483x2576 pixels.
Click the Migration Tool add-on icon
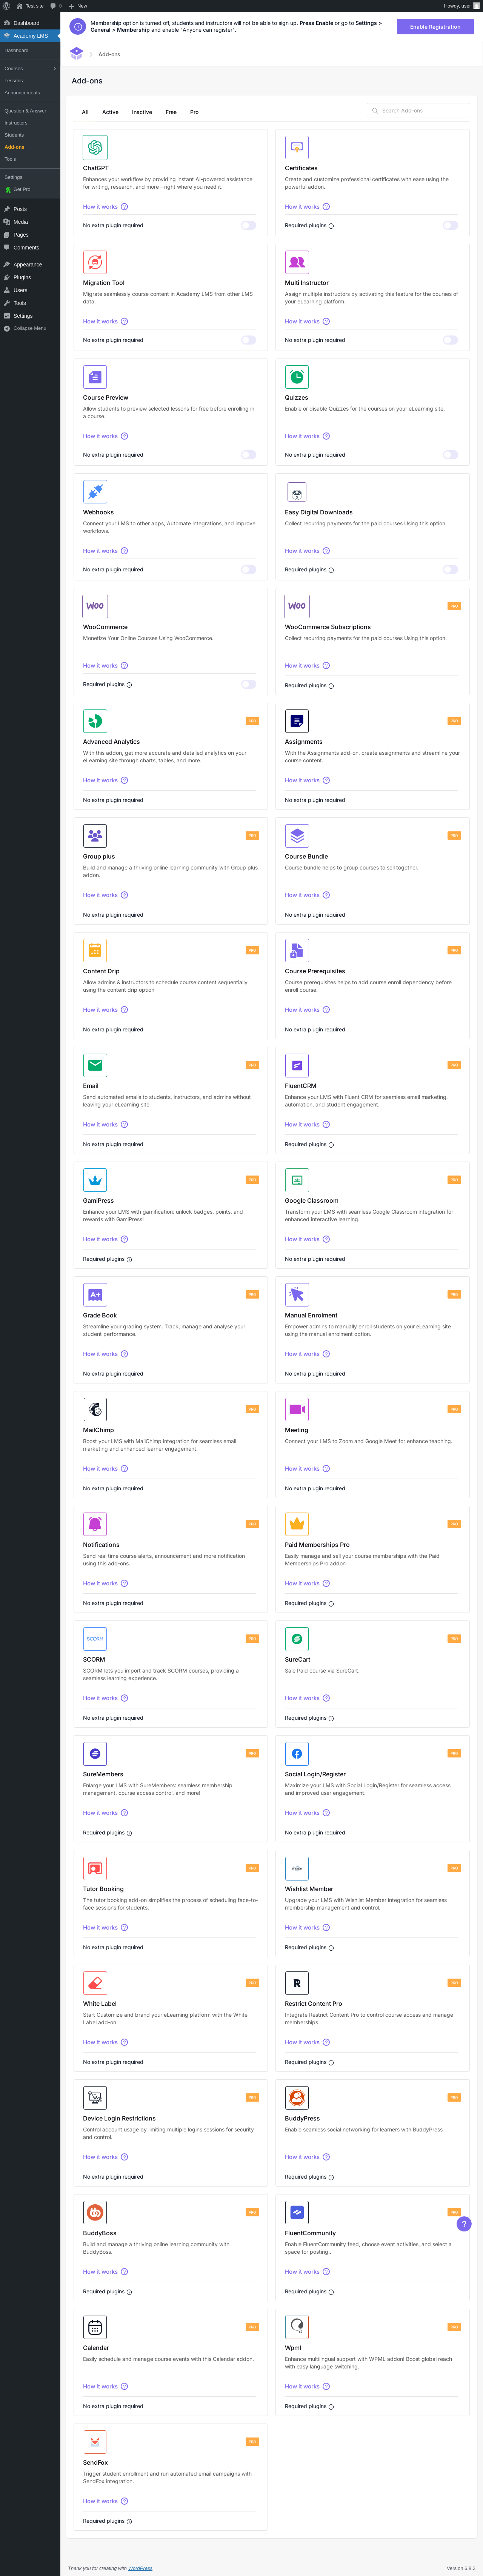(x=95, y=262)
